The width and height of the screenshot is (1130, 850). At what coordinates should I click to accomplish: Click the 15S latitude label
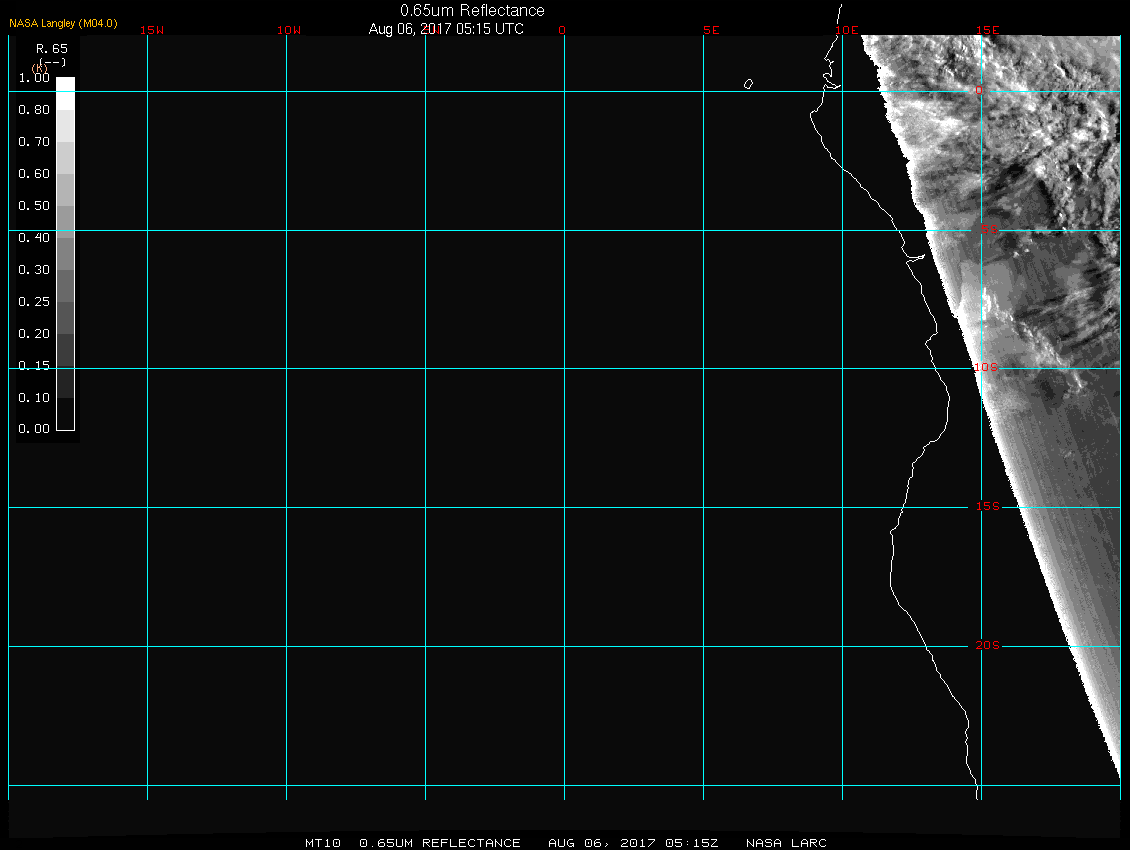[x=987, y=507]
